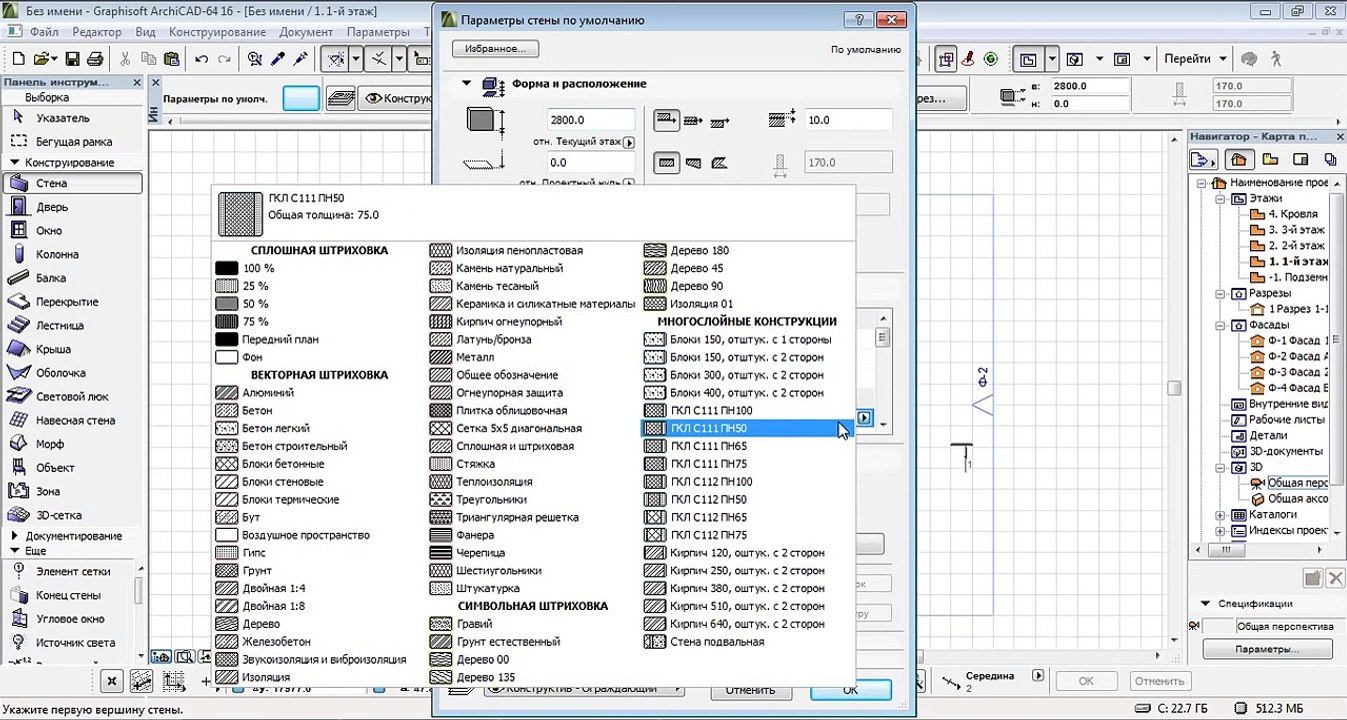Edit the 2800.0 wall height field in dialog
The image size is (1347, 720).
(590, 120)
